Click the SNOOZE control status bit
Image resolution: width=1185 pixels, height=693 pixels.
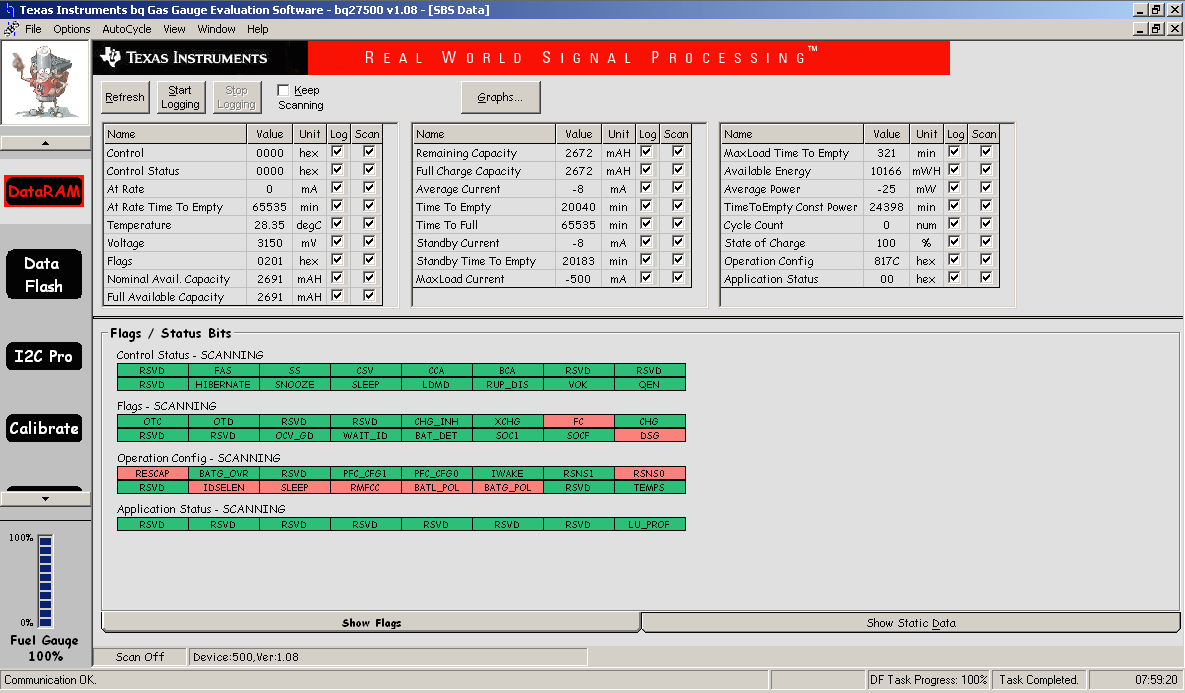[294, 385]
